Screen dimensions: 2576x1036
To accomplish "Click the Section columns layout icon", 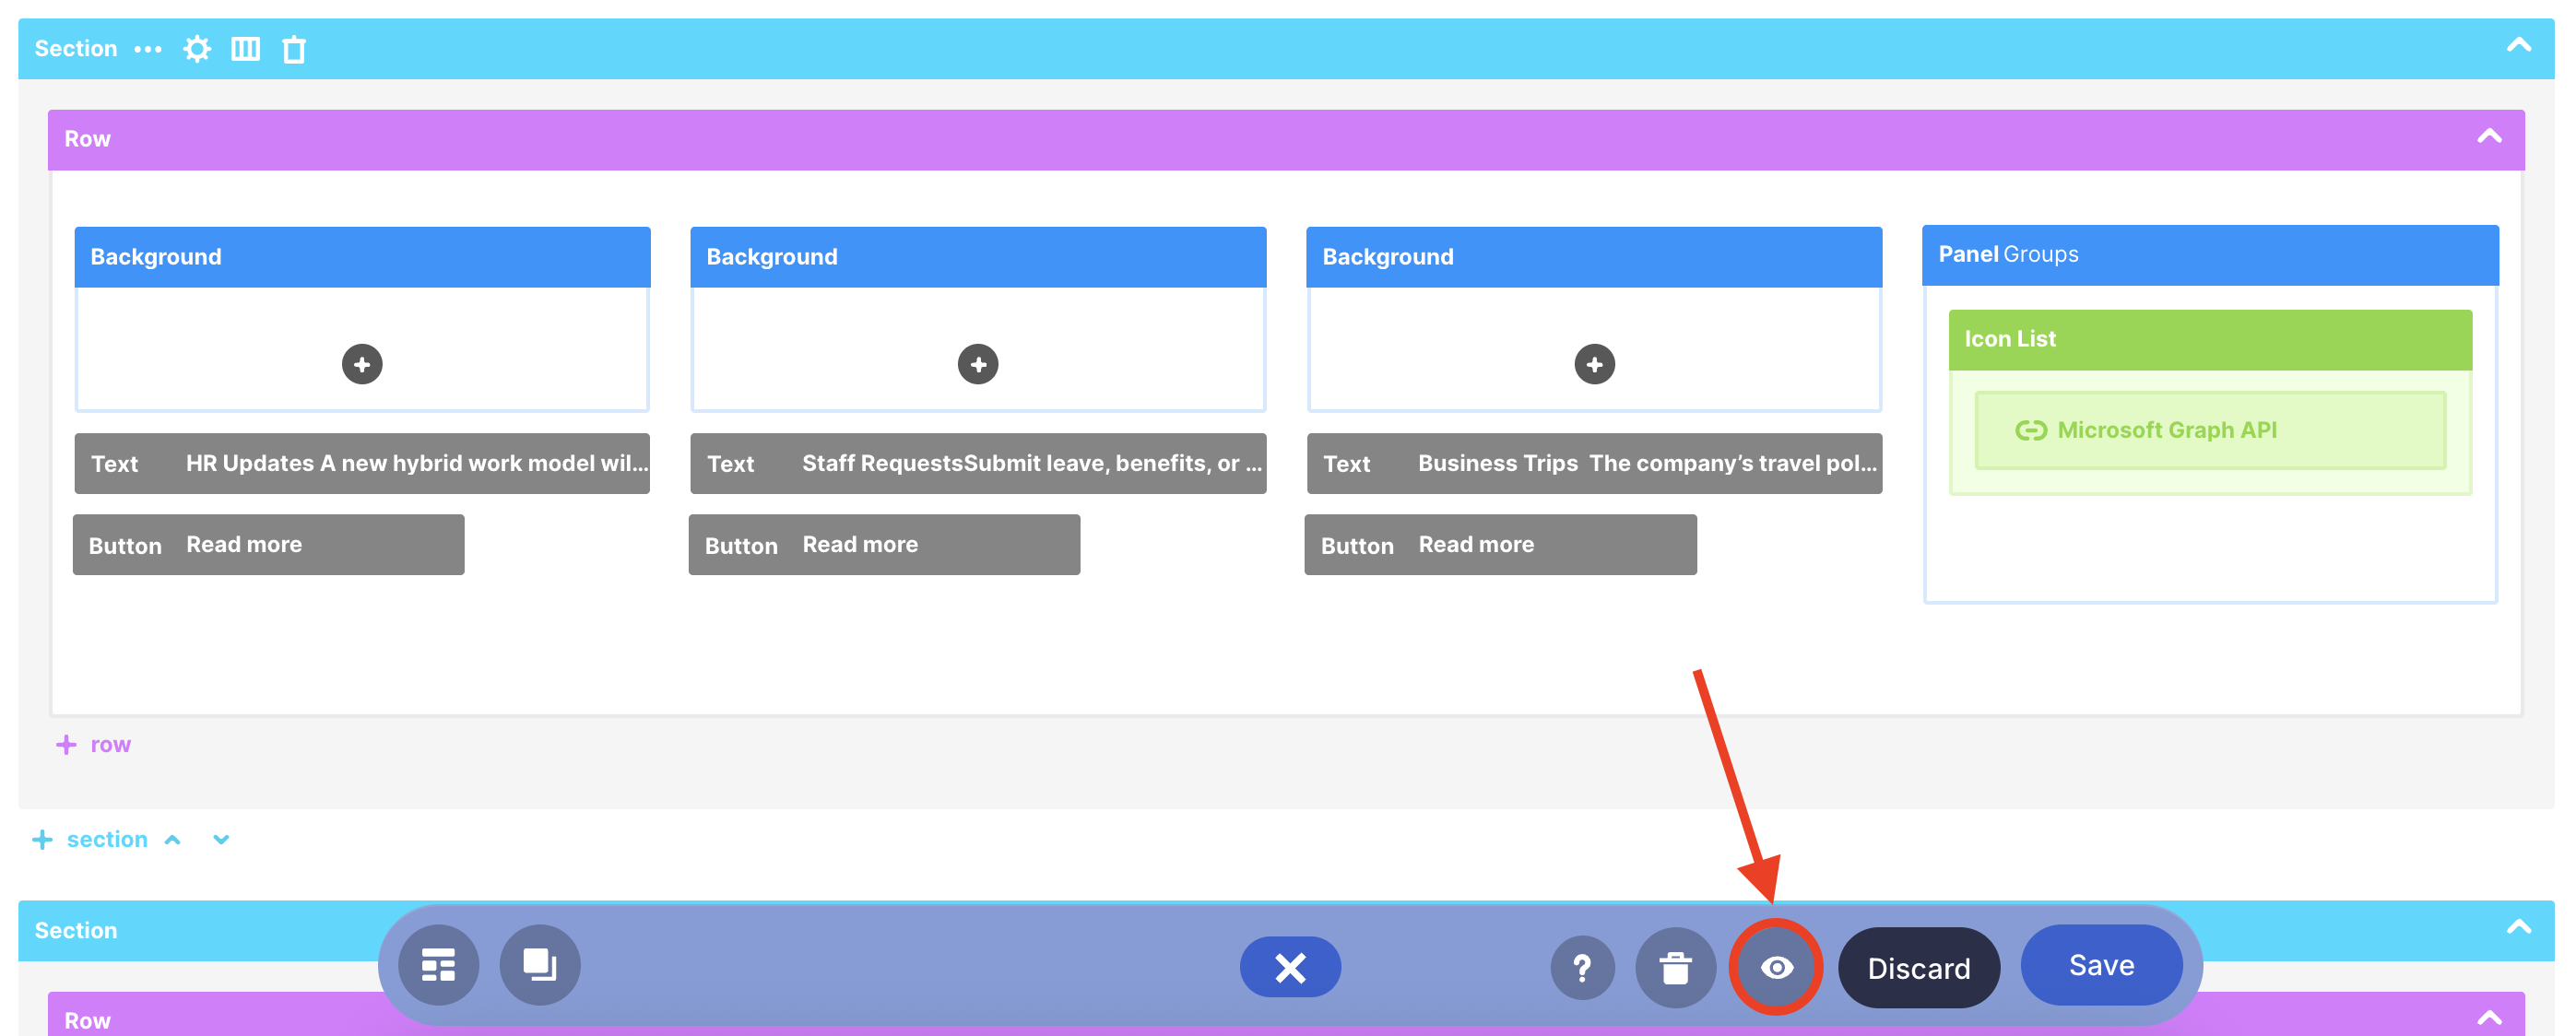I will click(245, 49).
